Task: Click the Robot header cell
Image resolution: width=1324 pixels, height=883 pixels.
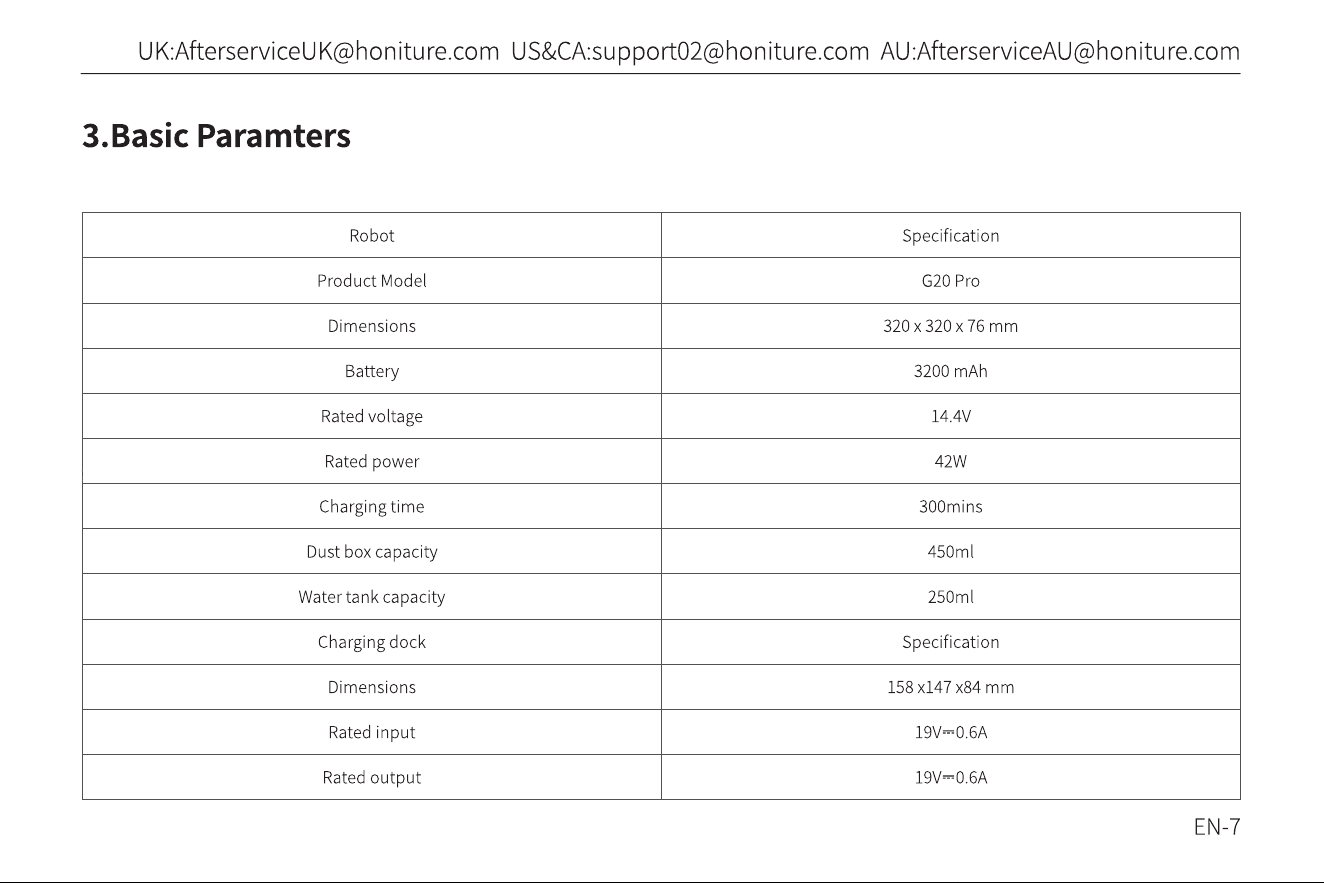Action: 372,236
